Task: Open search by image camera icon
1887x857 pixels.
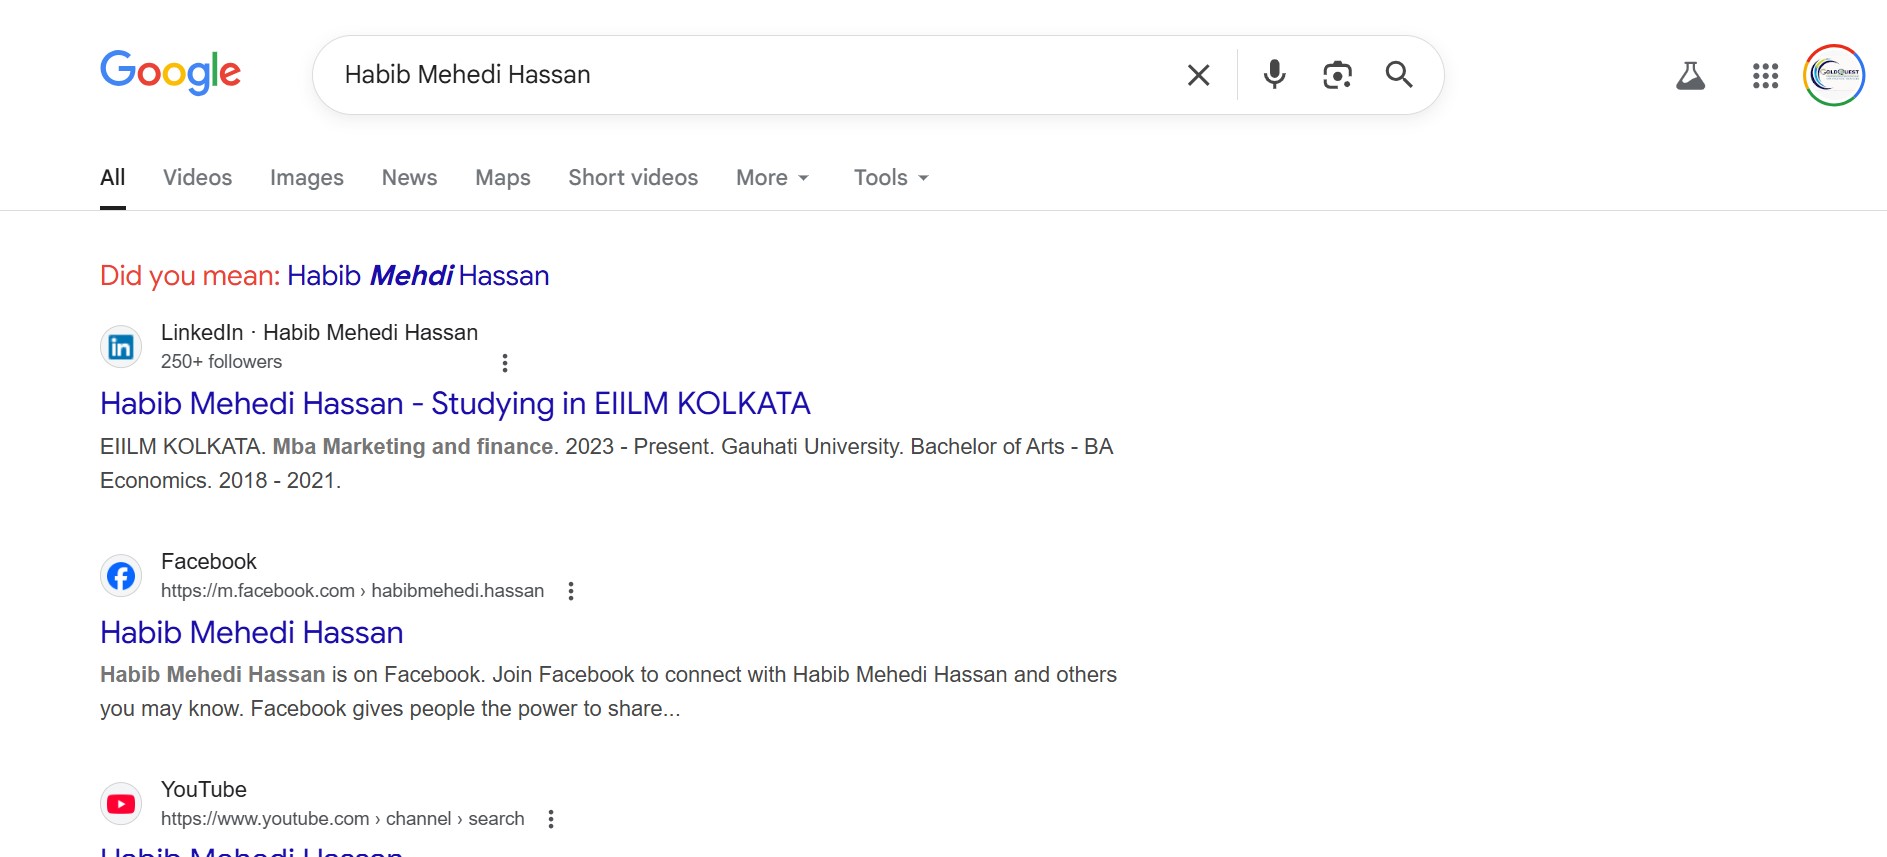Action: (1337, 75)
